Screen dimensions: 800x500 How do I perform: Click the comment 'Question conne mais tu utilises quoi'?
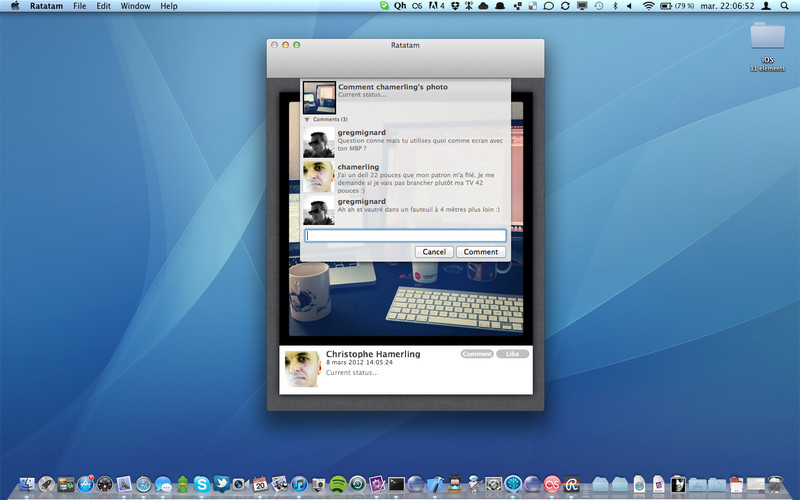pos(420,144)
